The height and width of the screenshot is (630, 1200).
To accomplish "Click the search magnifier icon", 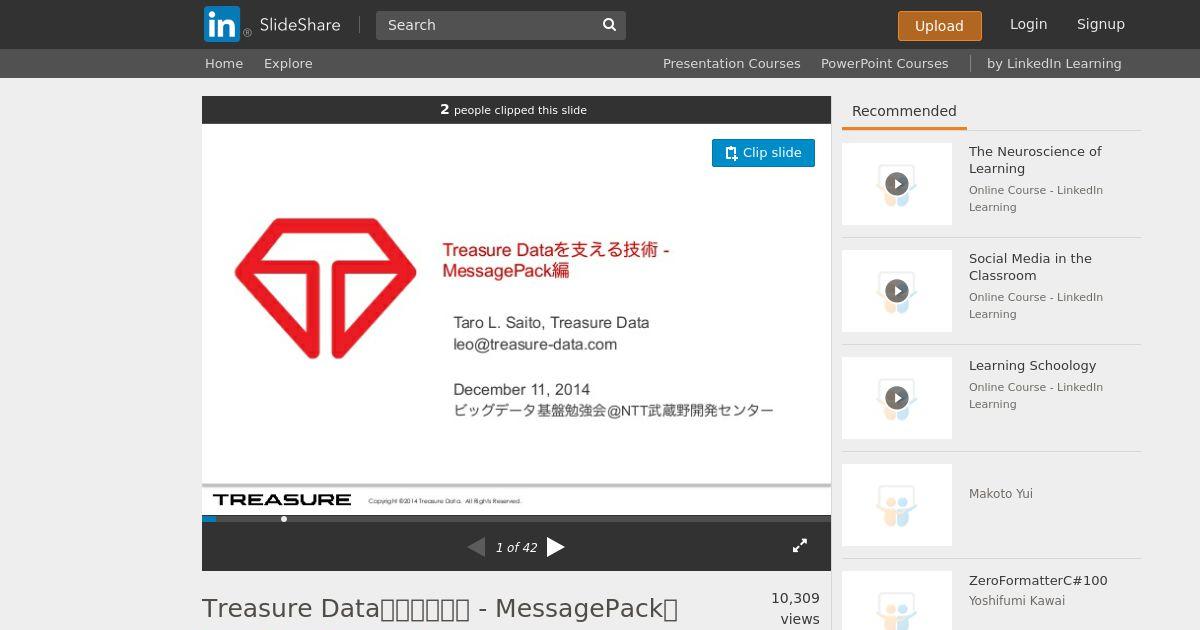I will (609, 25).
